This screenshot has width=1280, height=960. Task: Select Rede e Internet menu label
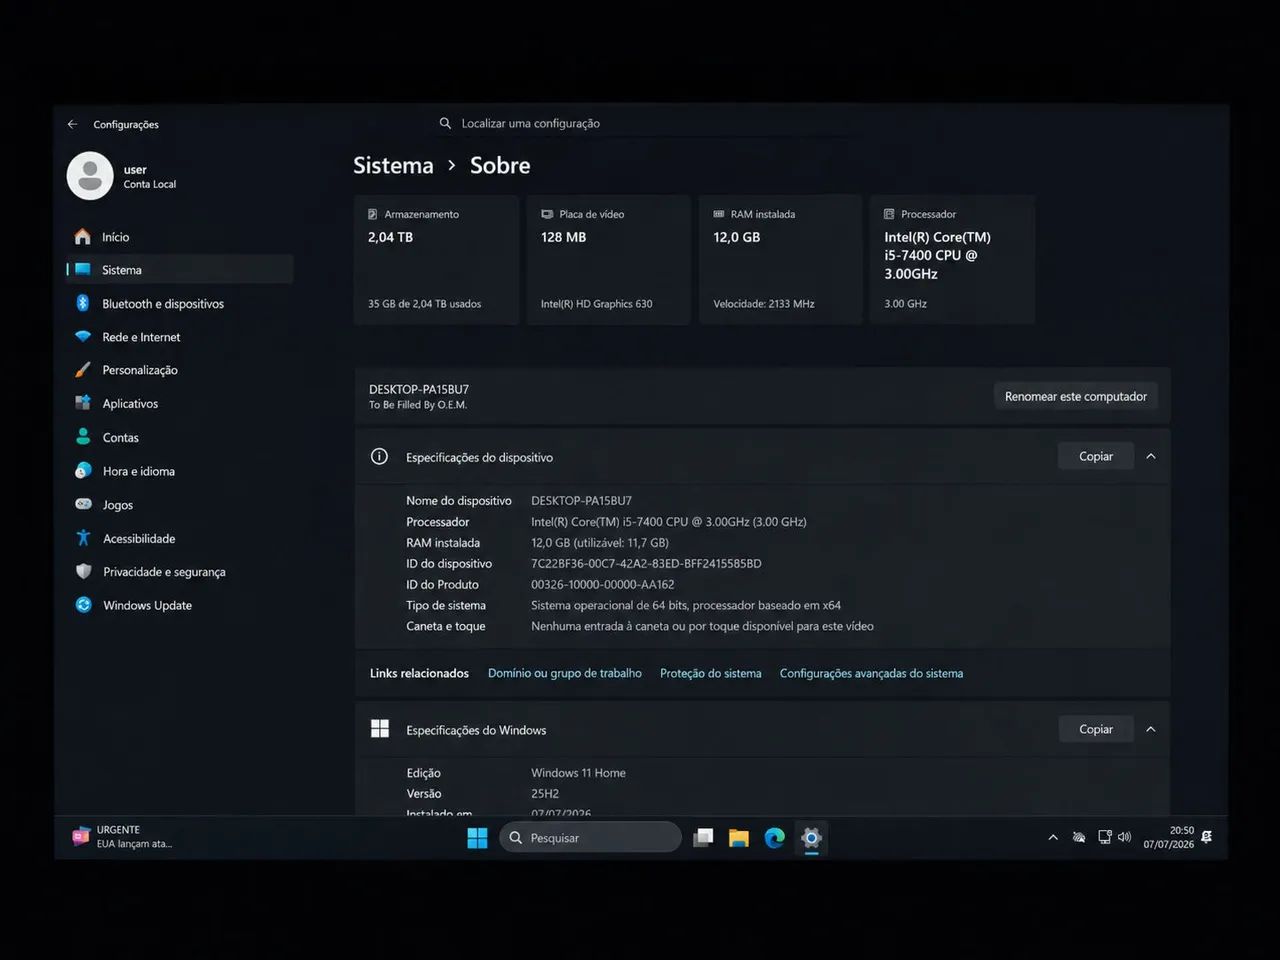(x=141, y=337)
